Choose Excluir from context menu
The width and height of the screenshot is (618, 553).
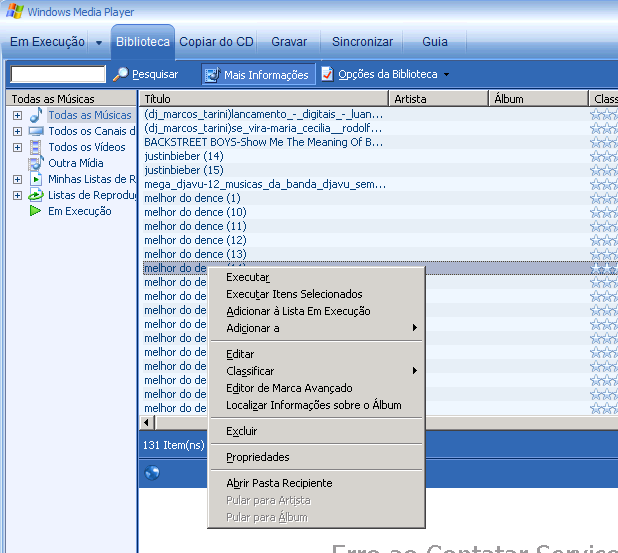316,431
